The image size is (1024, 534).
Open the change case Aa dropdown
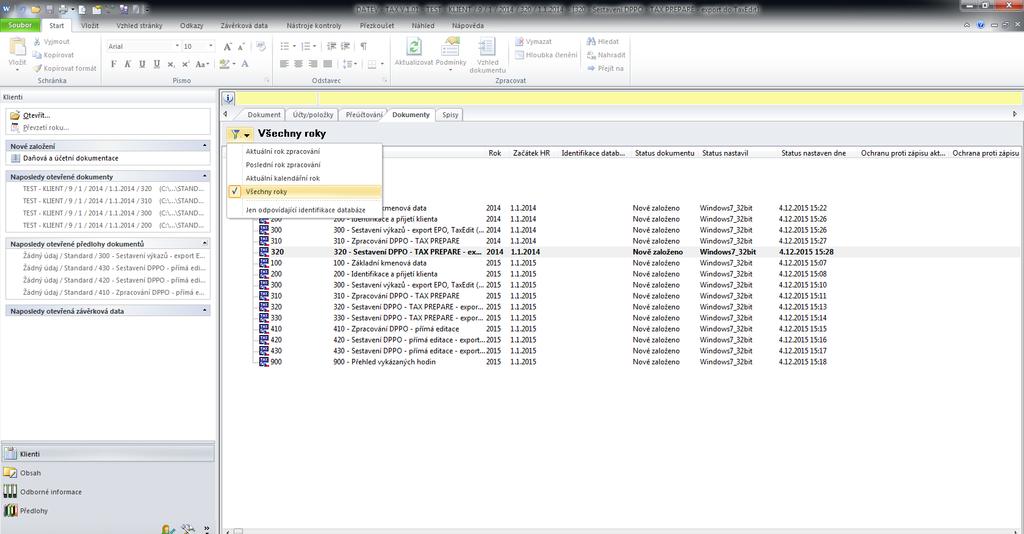click(x=202, y=64)
